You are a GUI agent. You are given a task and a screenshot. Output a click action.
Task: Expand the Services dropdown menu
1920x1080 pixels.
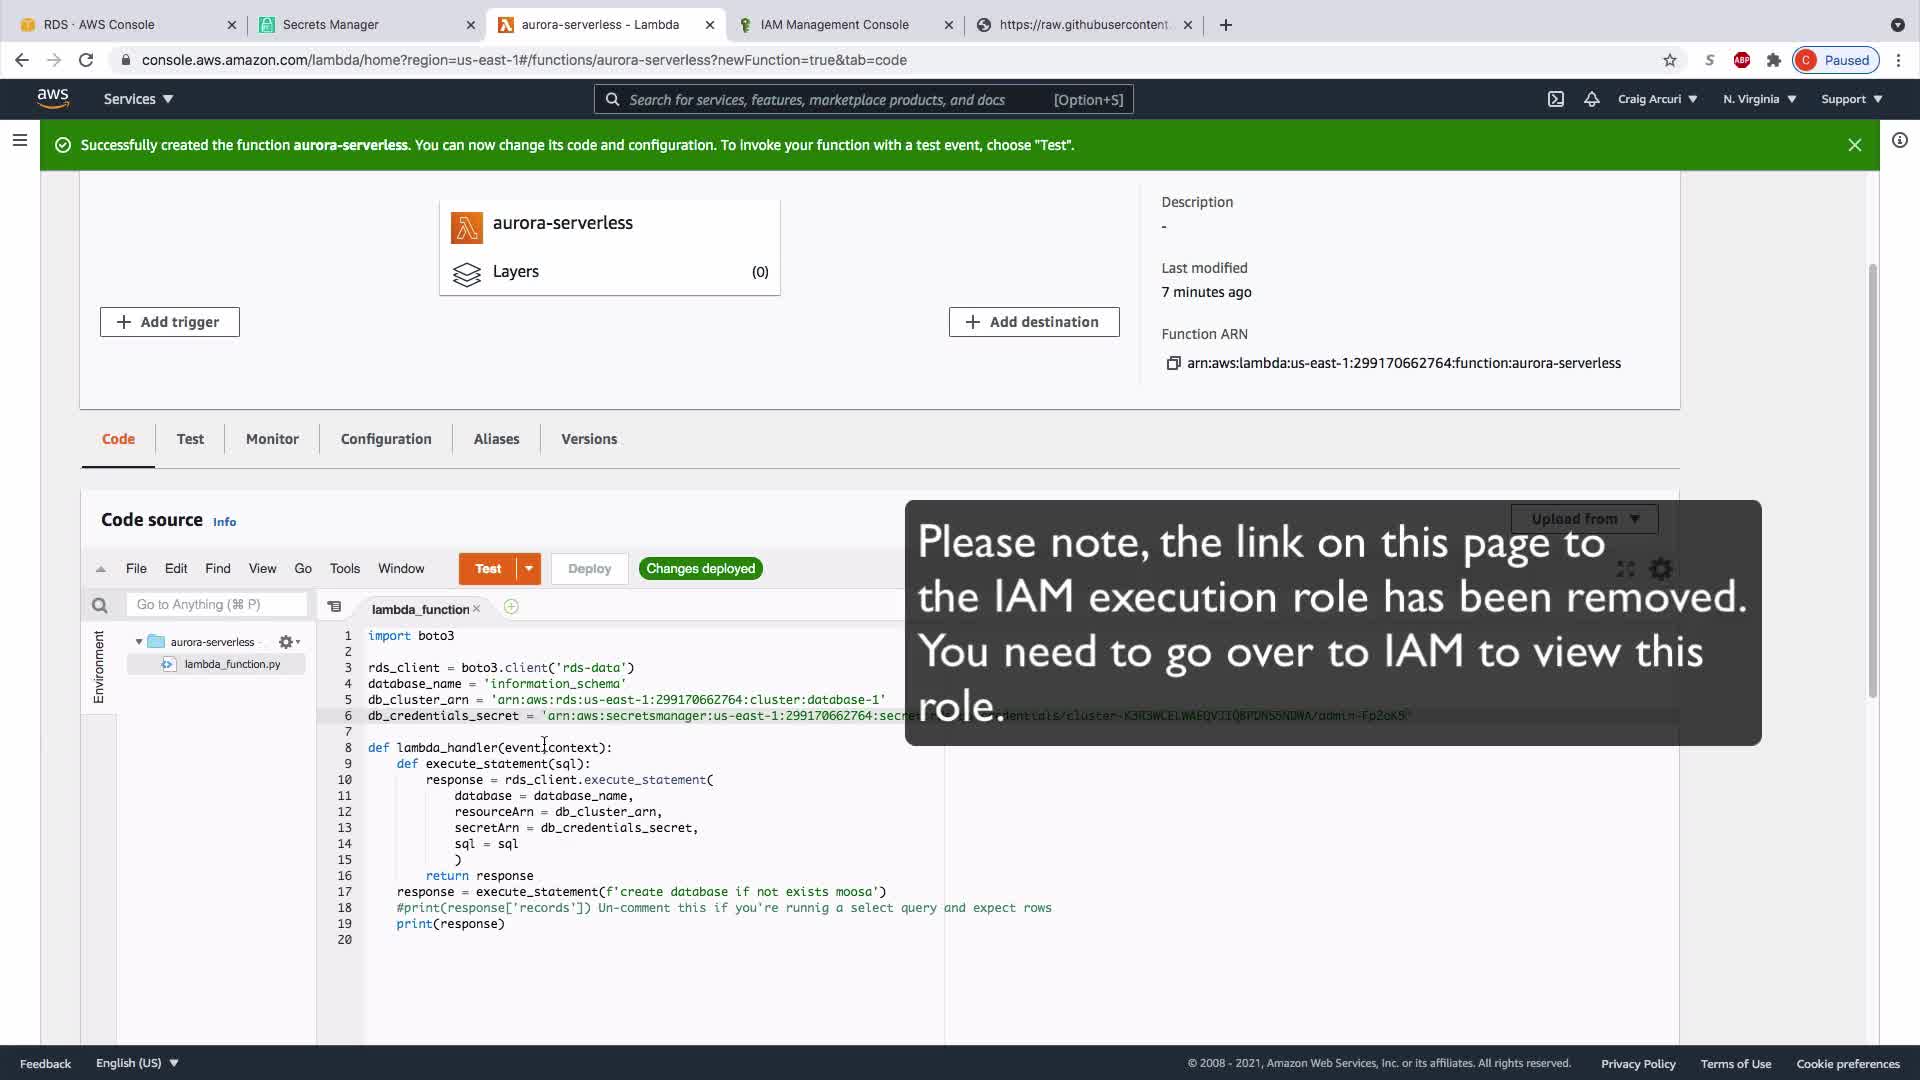point(138,99)
